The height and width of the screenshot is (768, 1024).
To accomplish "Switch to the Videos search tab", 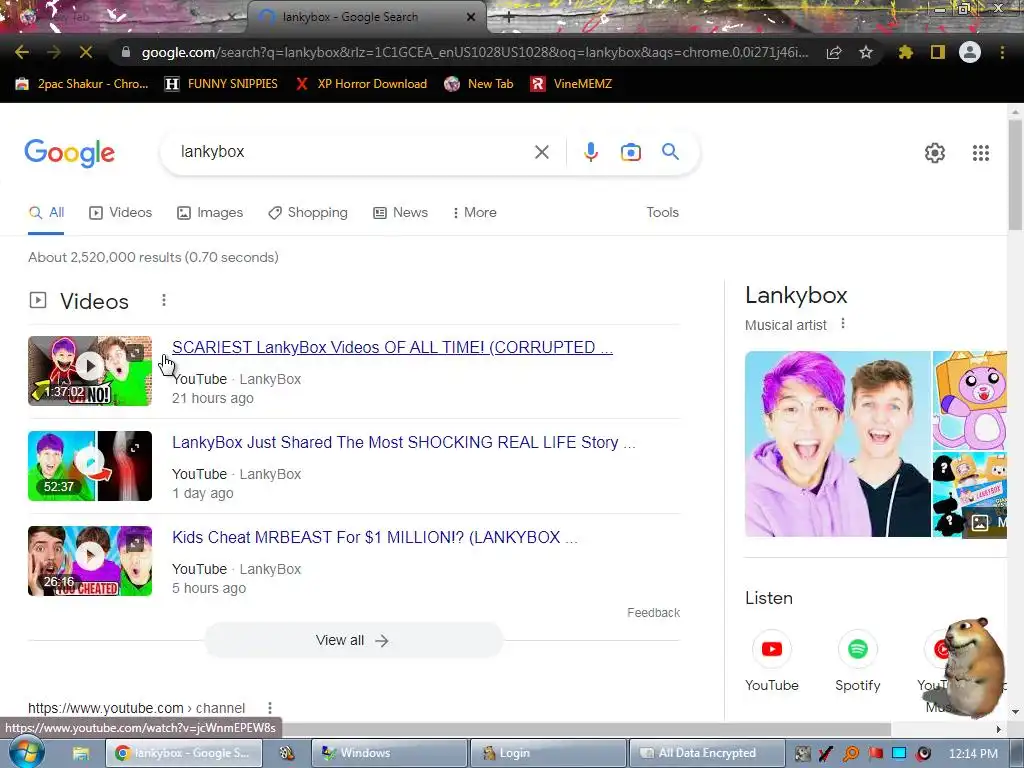I will (x=121, y=212).
